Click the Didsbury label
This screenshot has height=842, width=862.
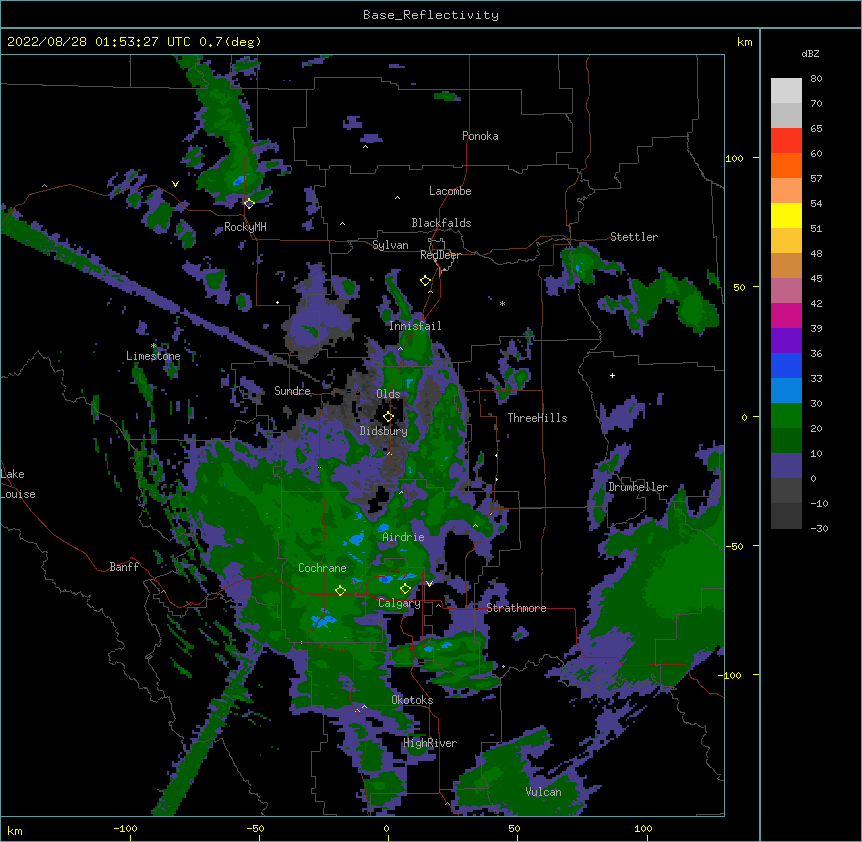tap(383, 431)
